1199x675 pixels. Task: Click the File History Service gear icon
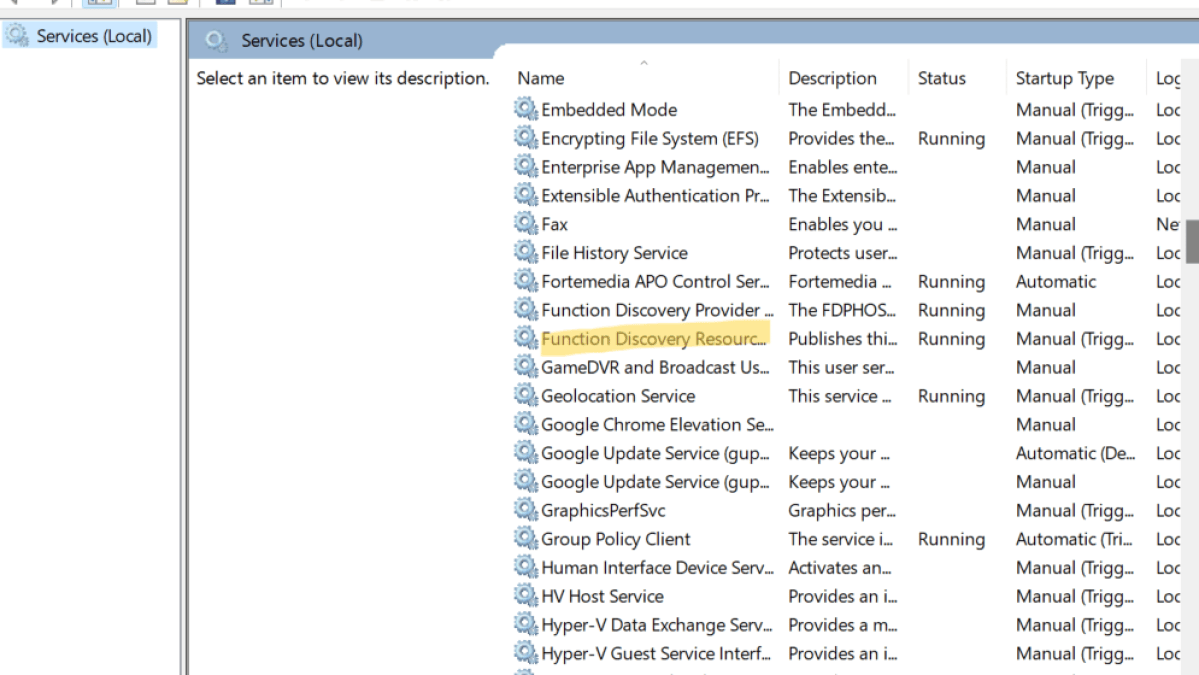[525, 252]
